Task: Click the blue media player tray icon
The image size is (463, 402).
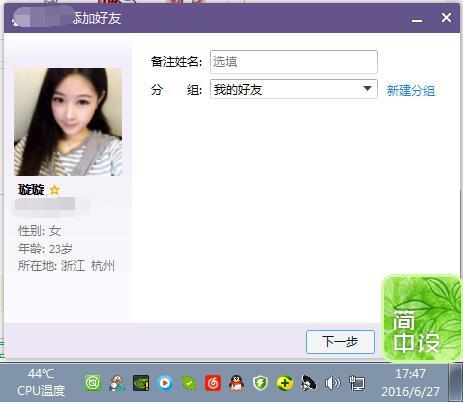Action: pos(165,383)
